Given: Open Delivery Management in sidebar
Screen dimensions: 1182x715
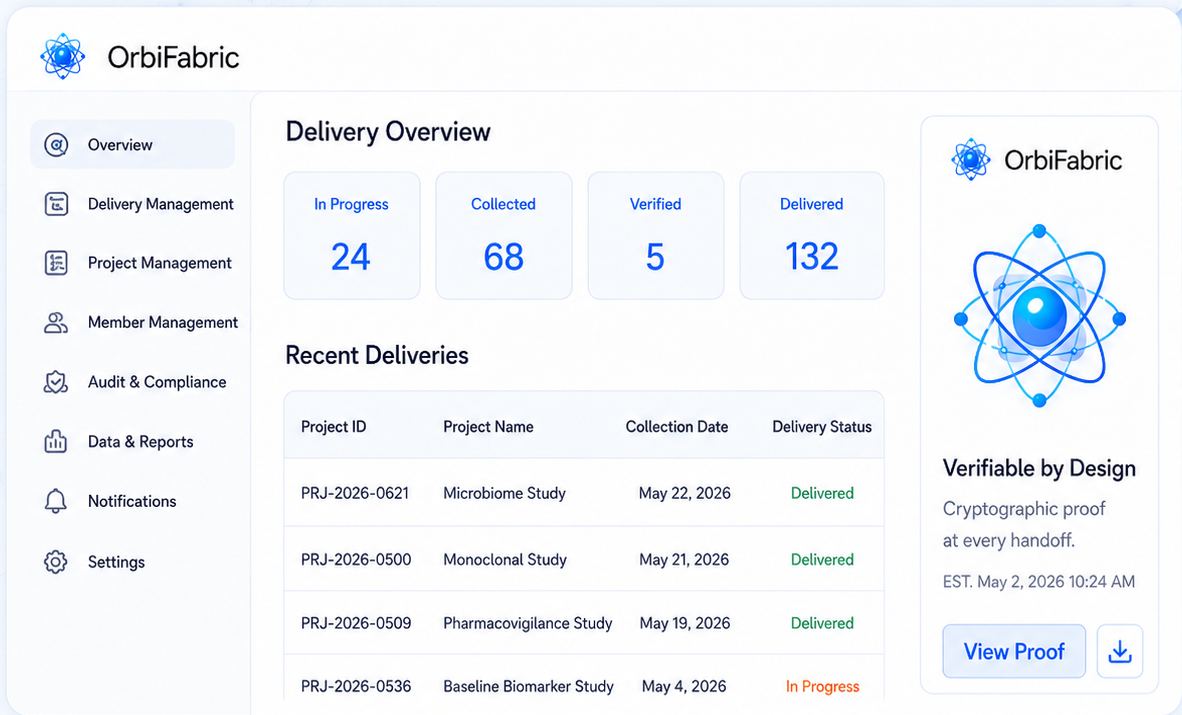Looking at the screenshot, I should 161,204.
